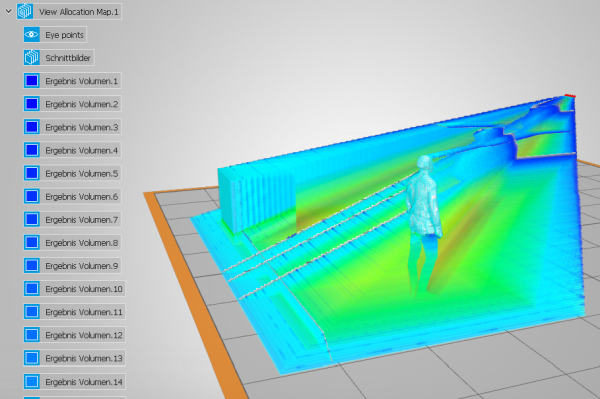Click the Ergebnis Volumen.3 volume icon

pyautogui.click(x=31, y=127)
